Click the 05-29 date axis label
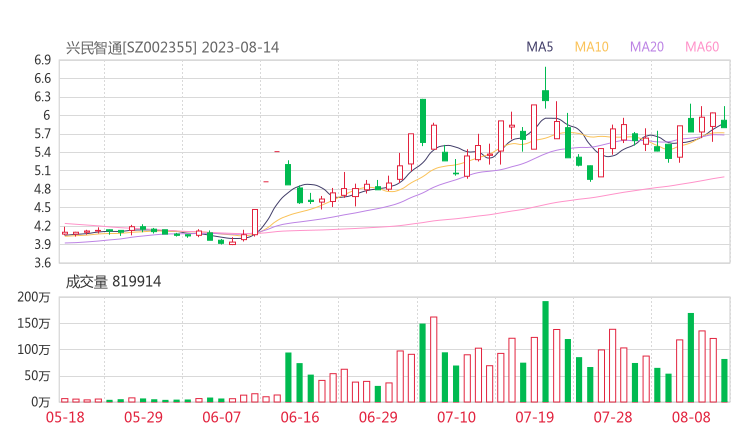This screenshot has width=740, height=440. point(143,417)
